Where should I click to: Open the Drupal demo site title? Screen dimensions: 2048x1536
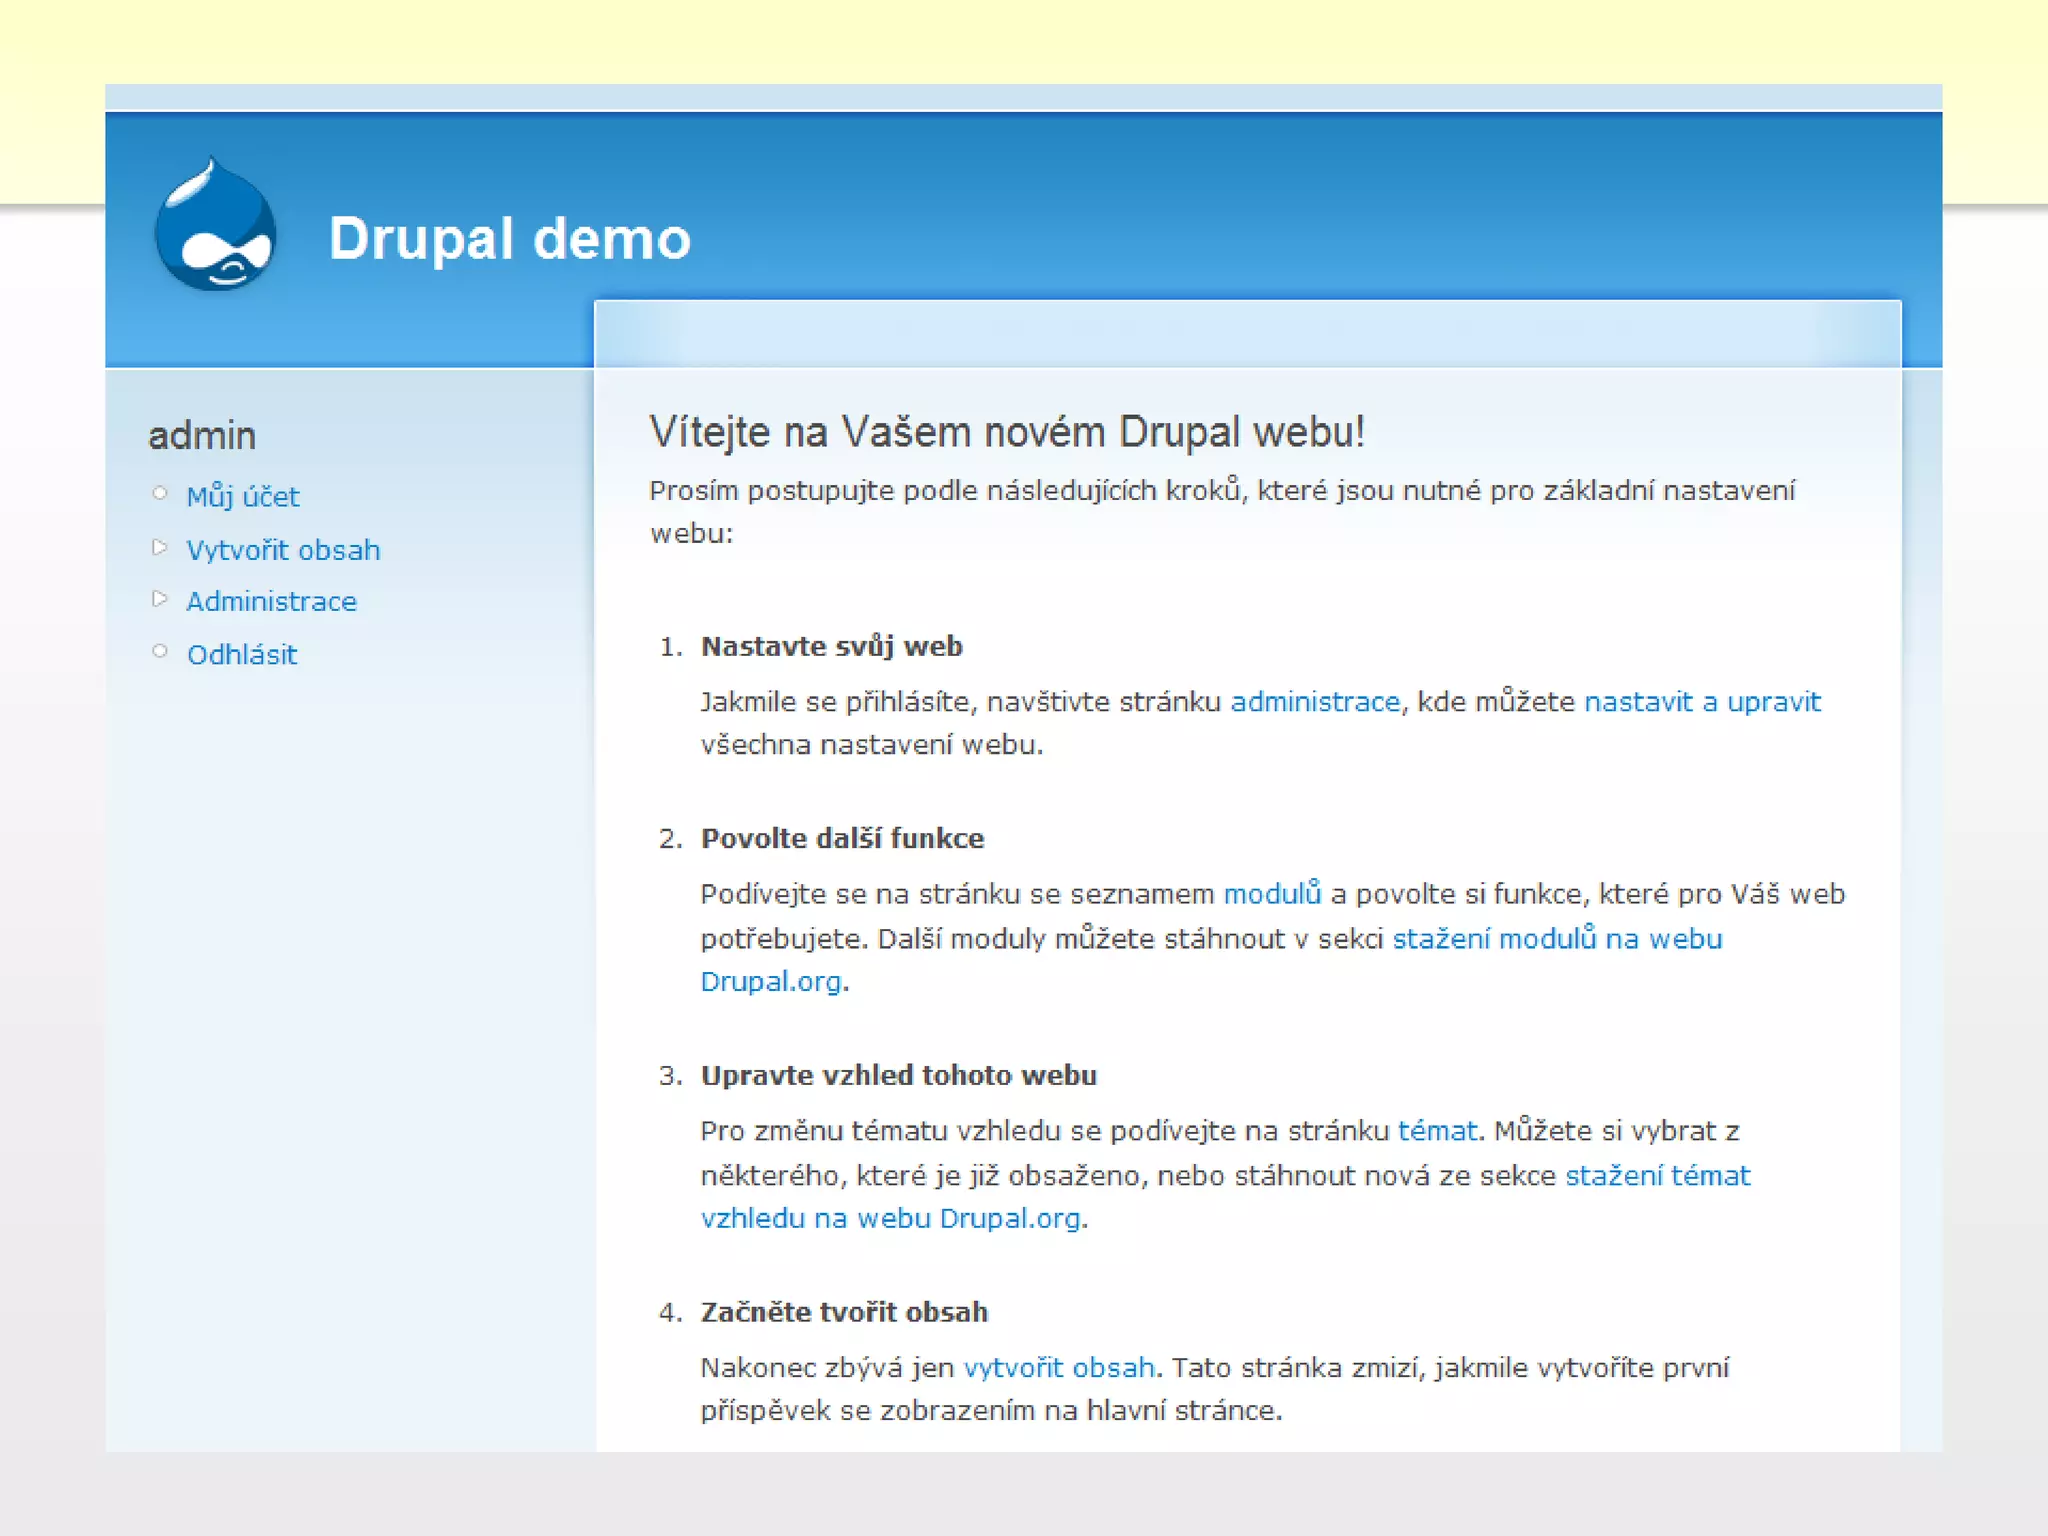(x=509, y=239)
